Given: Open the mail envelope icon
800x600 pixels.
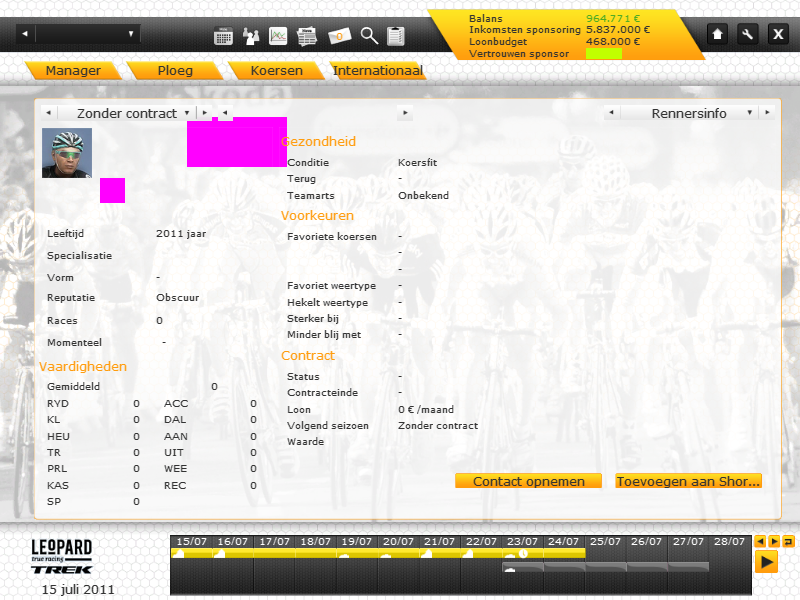Looking at the screenshot, I should [x=340, y=36].
